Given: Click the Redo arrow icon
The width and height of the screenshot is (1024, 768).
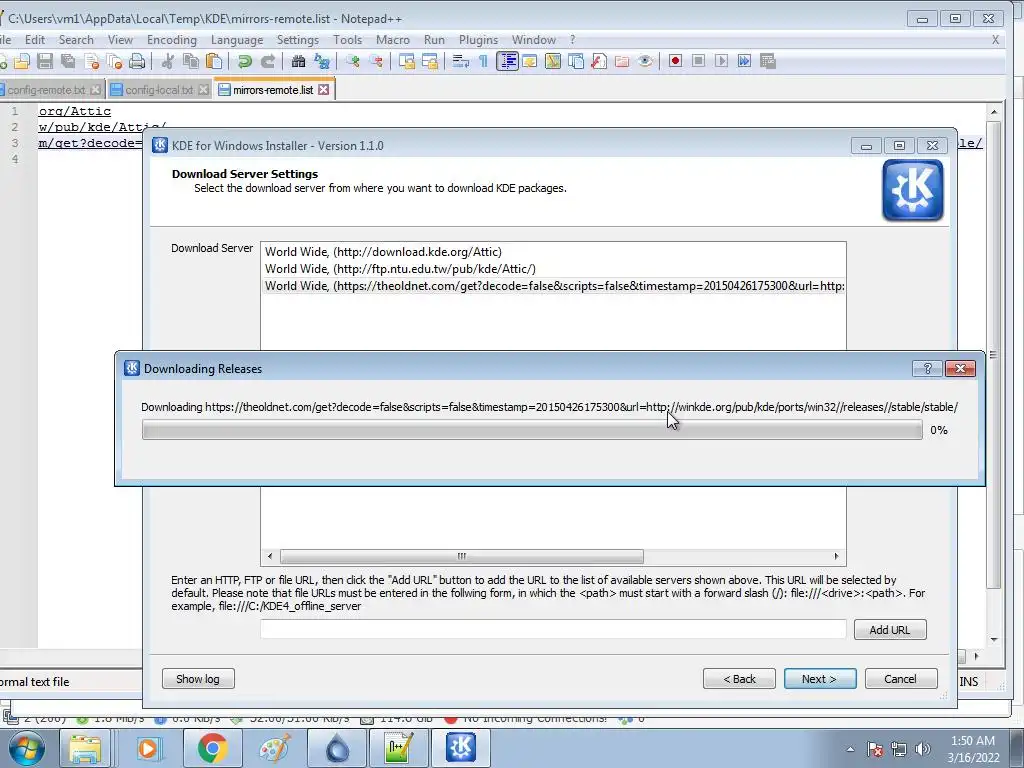Looking at the screenshot, I should click(x=268, y=61).
